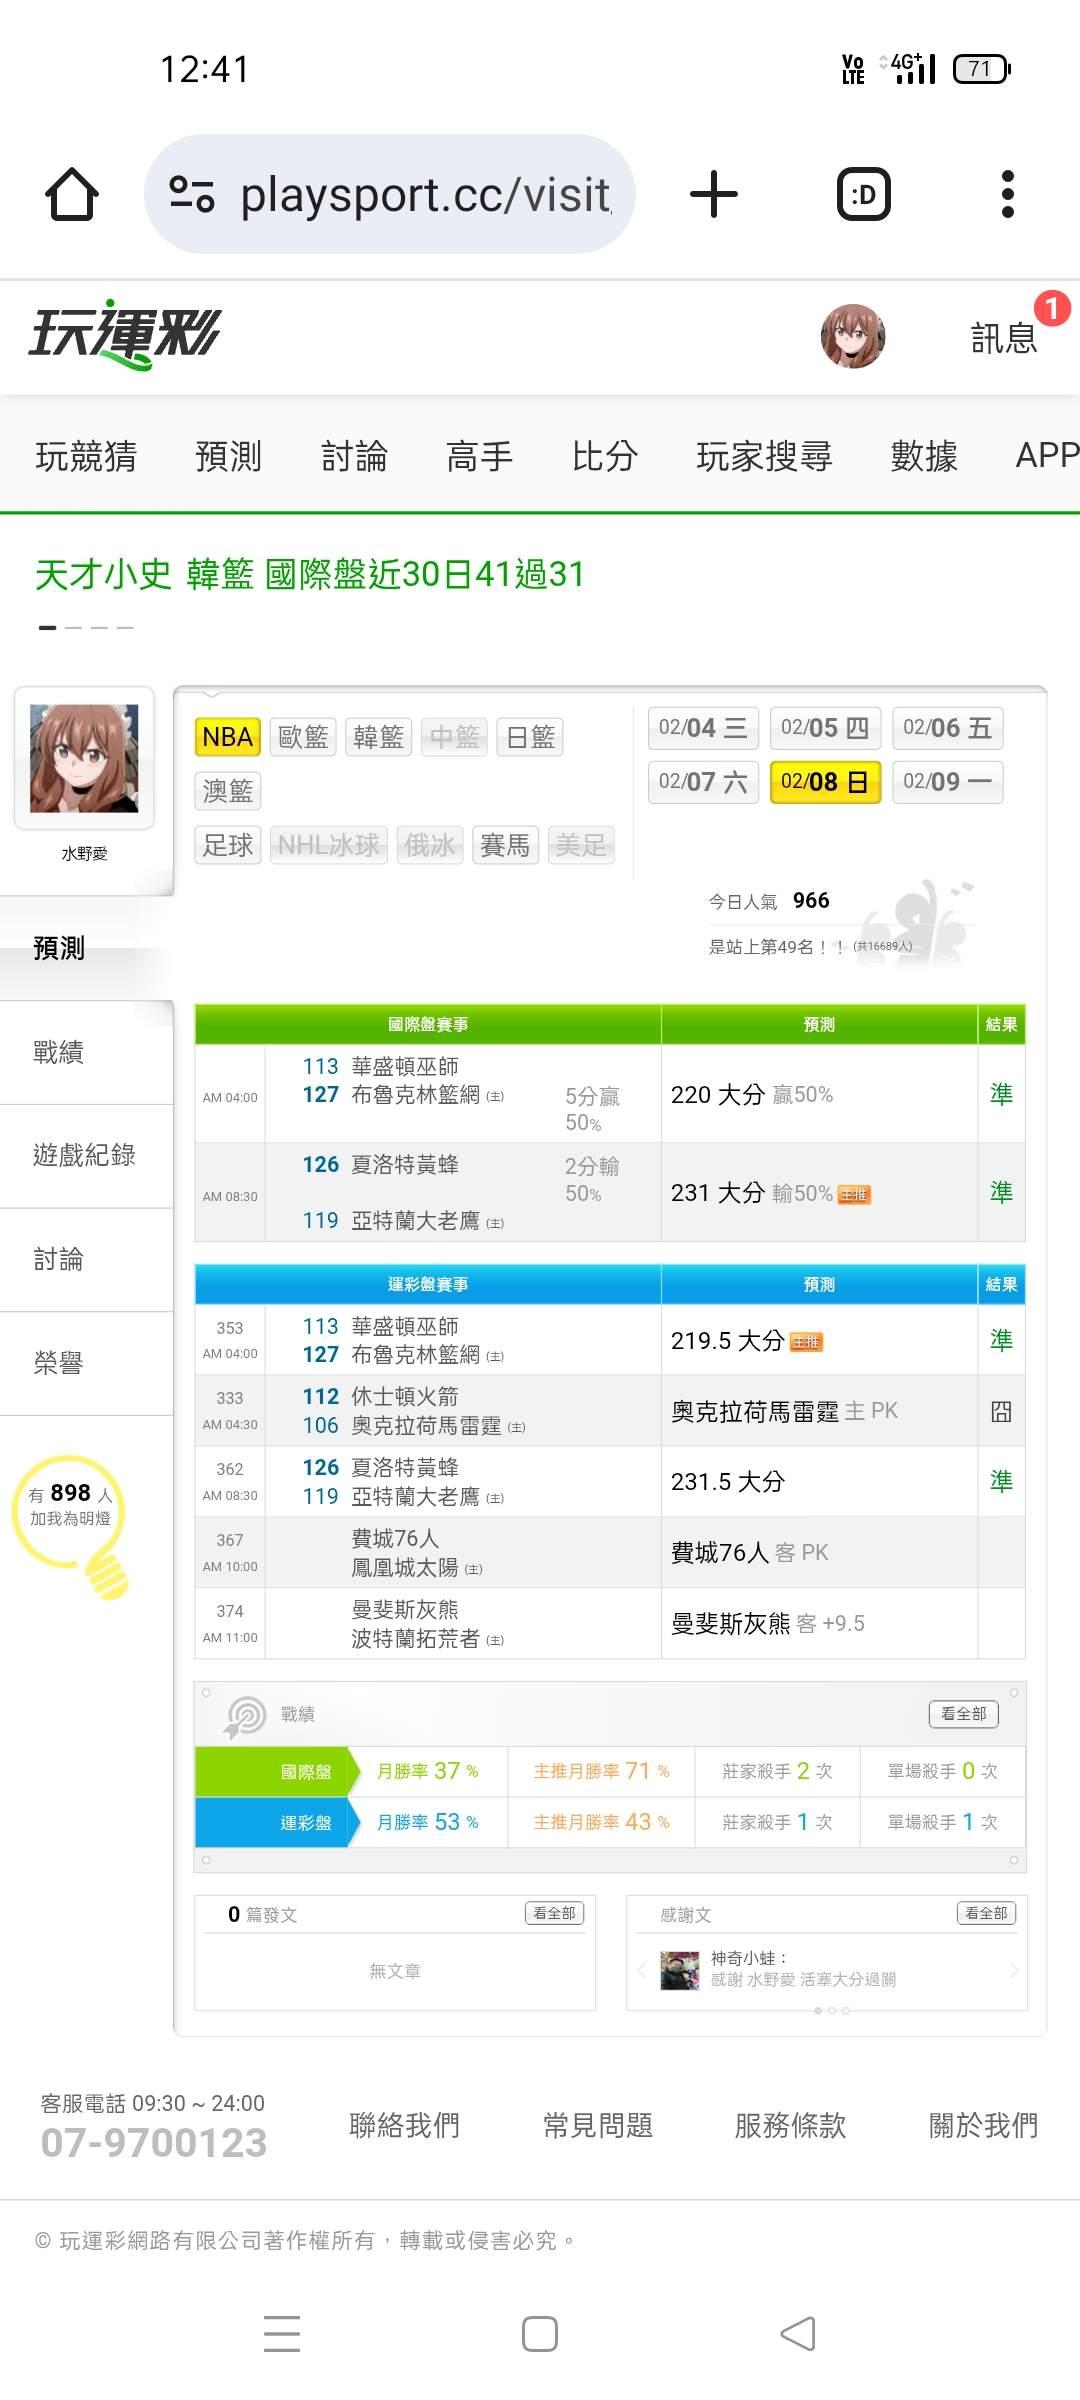This screenshot has width=1080, height=2400.
Task: Open 看全部 in 戰績 section
Action: (x=963, y=1714)
